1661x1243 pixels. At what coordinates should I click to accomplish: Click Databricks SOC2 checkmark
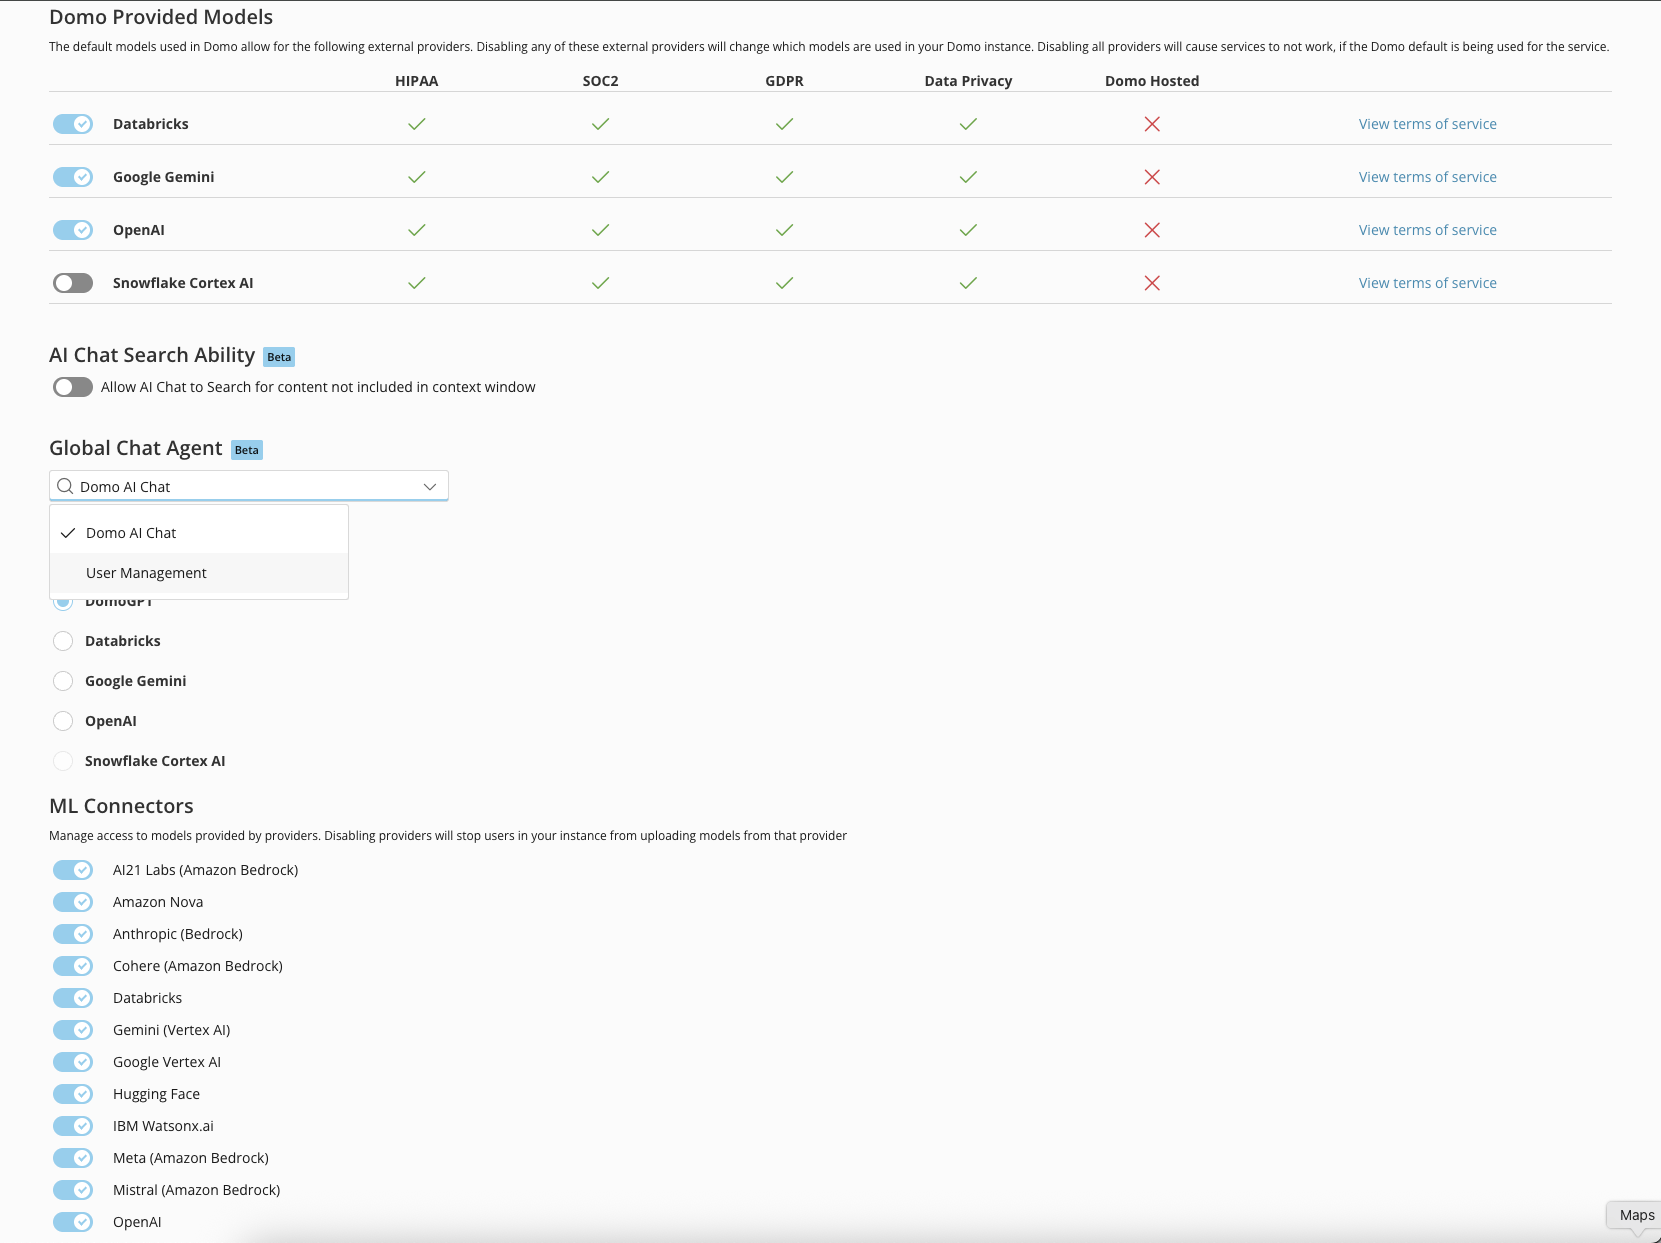[600, 124]
